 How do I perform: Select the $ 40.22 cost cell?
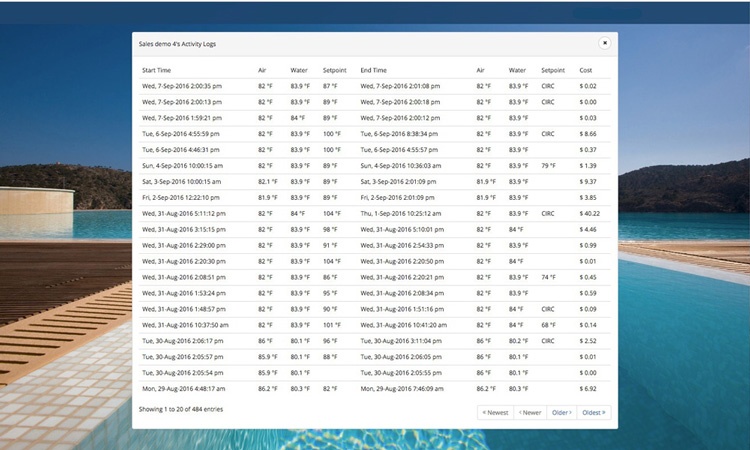[590, 213]
